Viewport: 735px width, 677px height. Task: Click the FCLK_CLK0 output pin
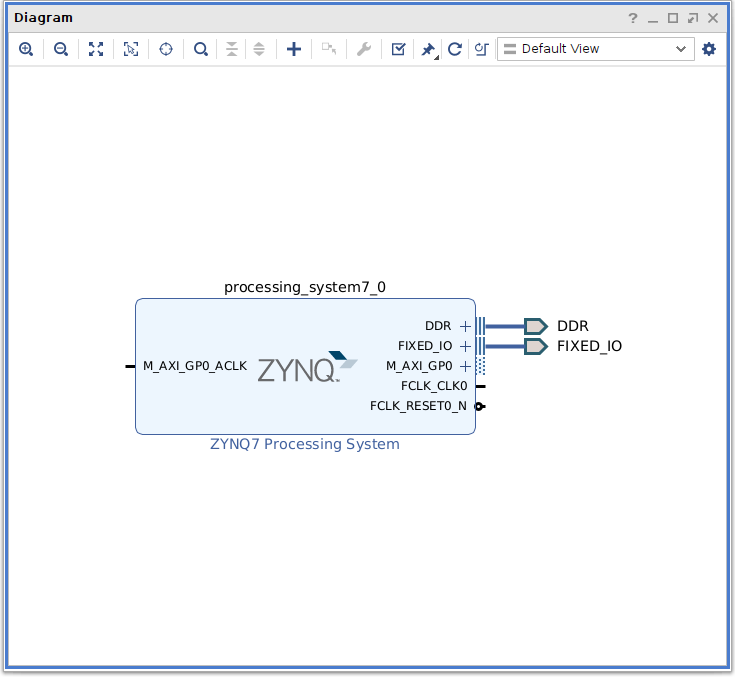click(x=480, y=386)
